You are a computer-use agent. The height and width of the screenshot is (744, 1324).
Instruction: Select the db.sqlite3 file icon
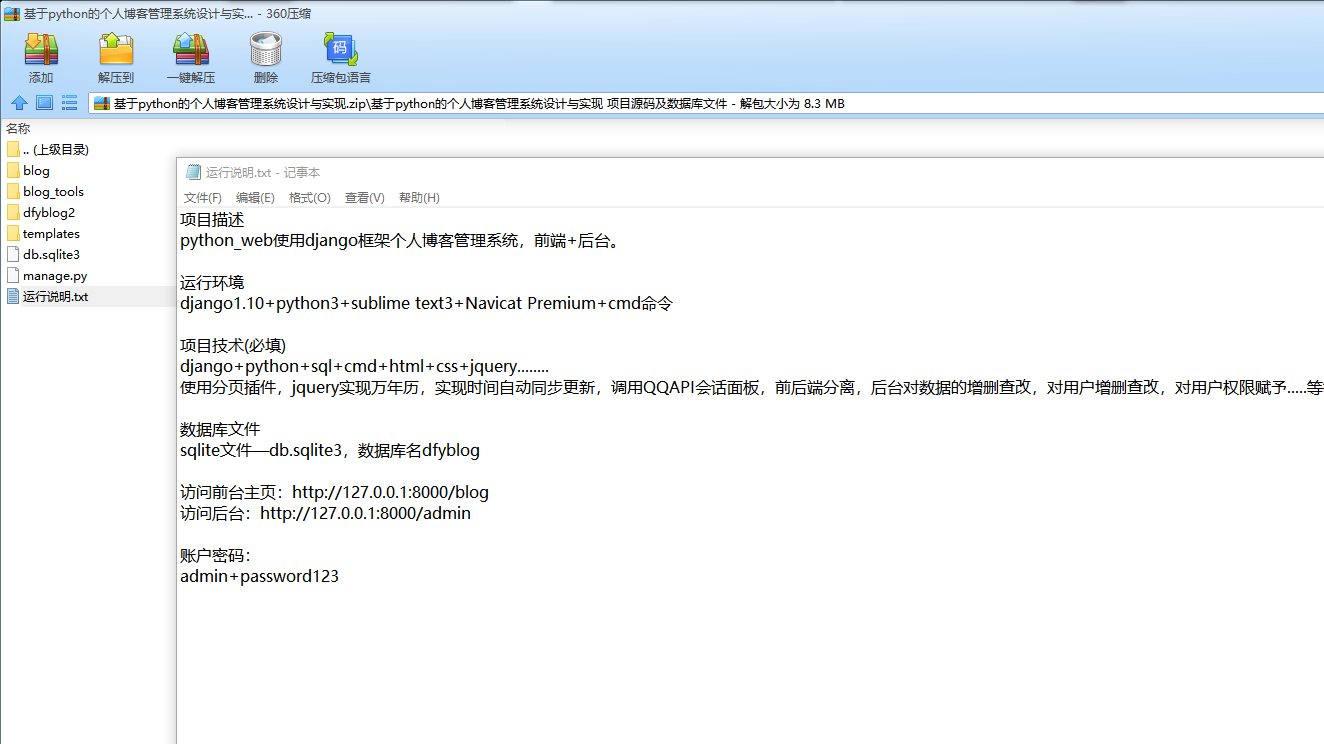coord(13,254)
